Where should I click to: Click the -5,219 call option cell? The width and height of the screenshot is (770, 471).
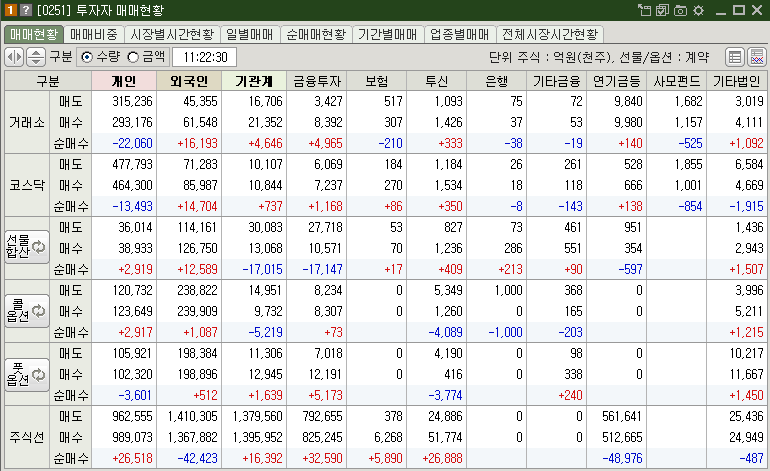[x=254, y=332]
